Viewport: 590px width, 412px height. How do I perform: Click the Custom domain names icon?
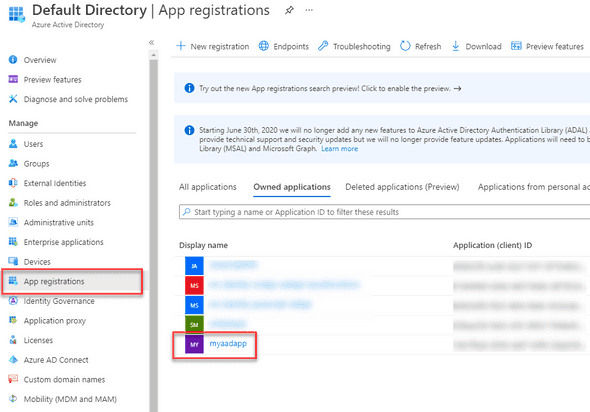[x=13, y=379]
